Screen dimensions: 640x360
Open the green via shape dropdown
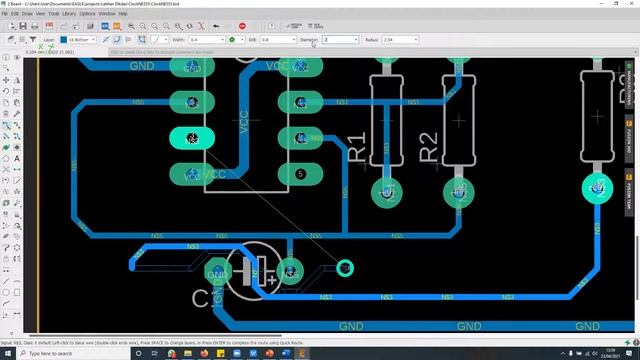coord(236,40)
